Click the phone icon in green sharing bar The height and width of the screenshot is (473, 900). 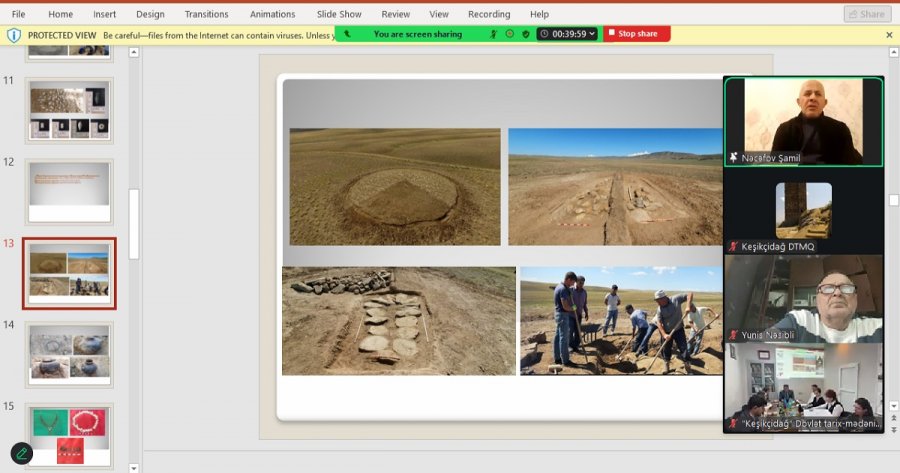pos(347,34)
